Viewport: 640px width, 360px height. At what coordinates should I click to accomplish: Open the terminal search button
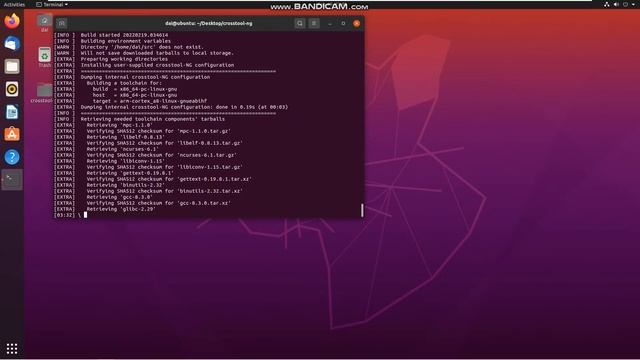coord(300,23)
